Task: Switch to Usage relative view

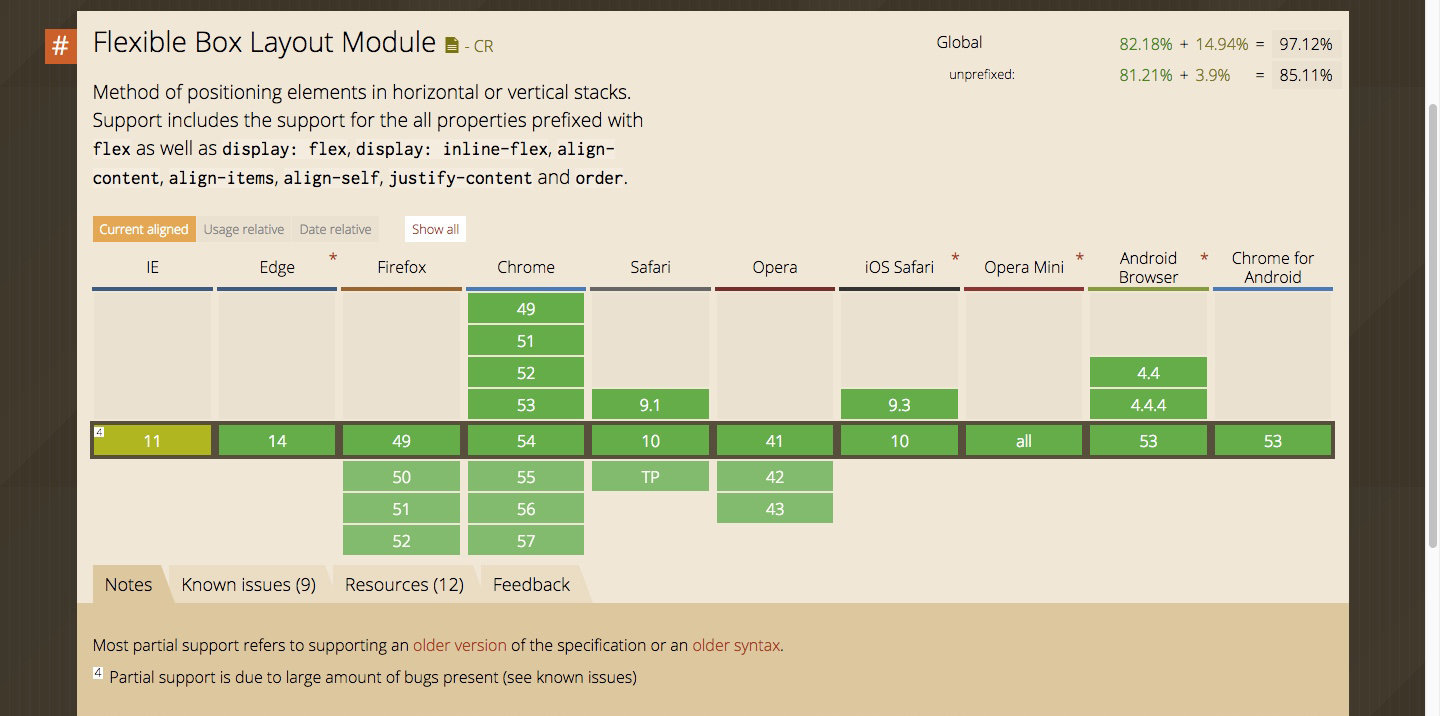Action: [244, 229]
